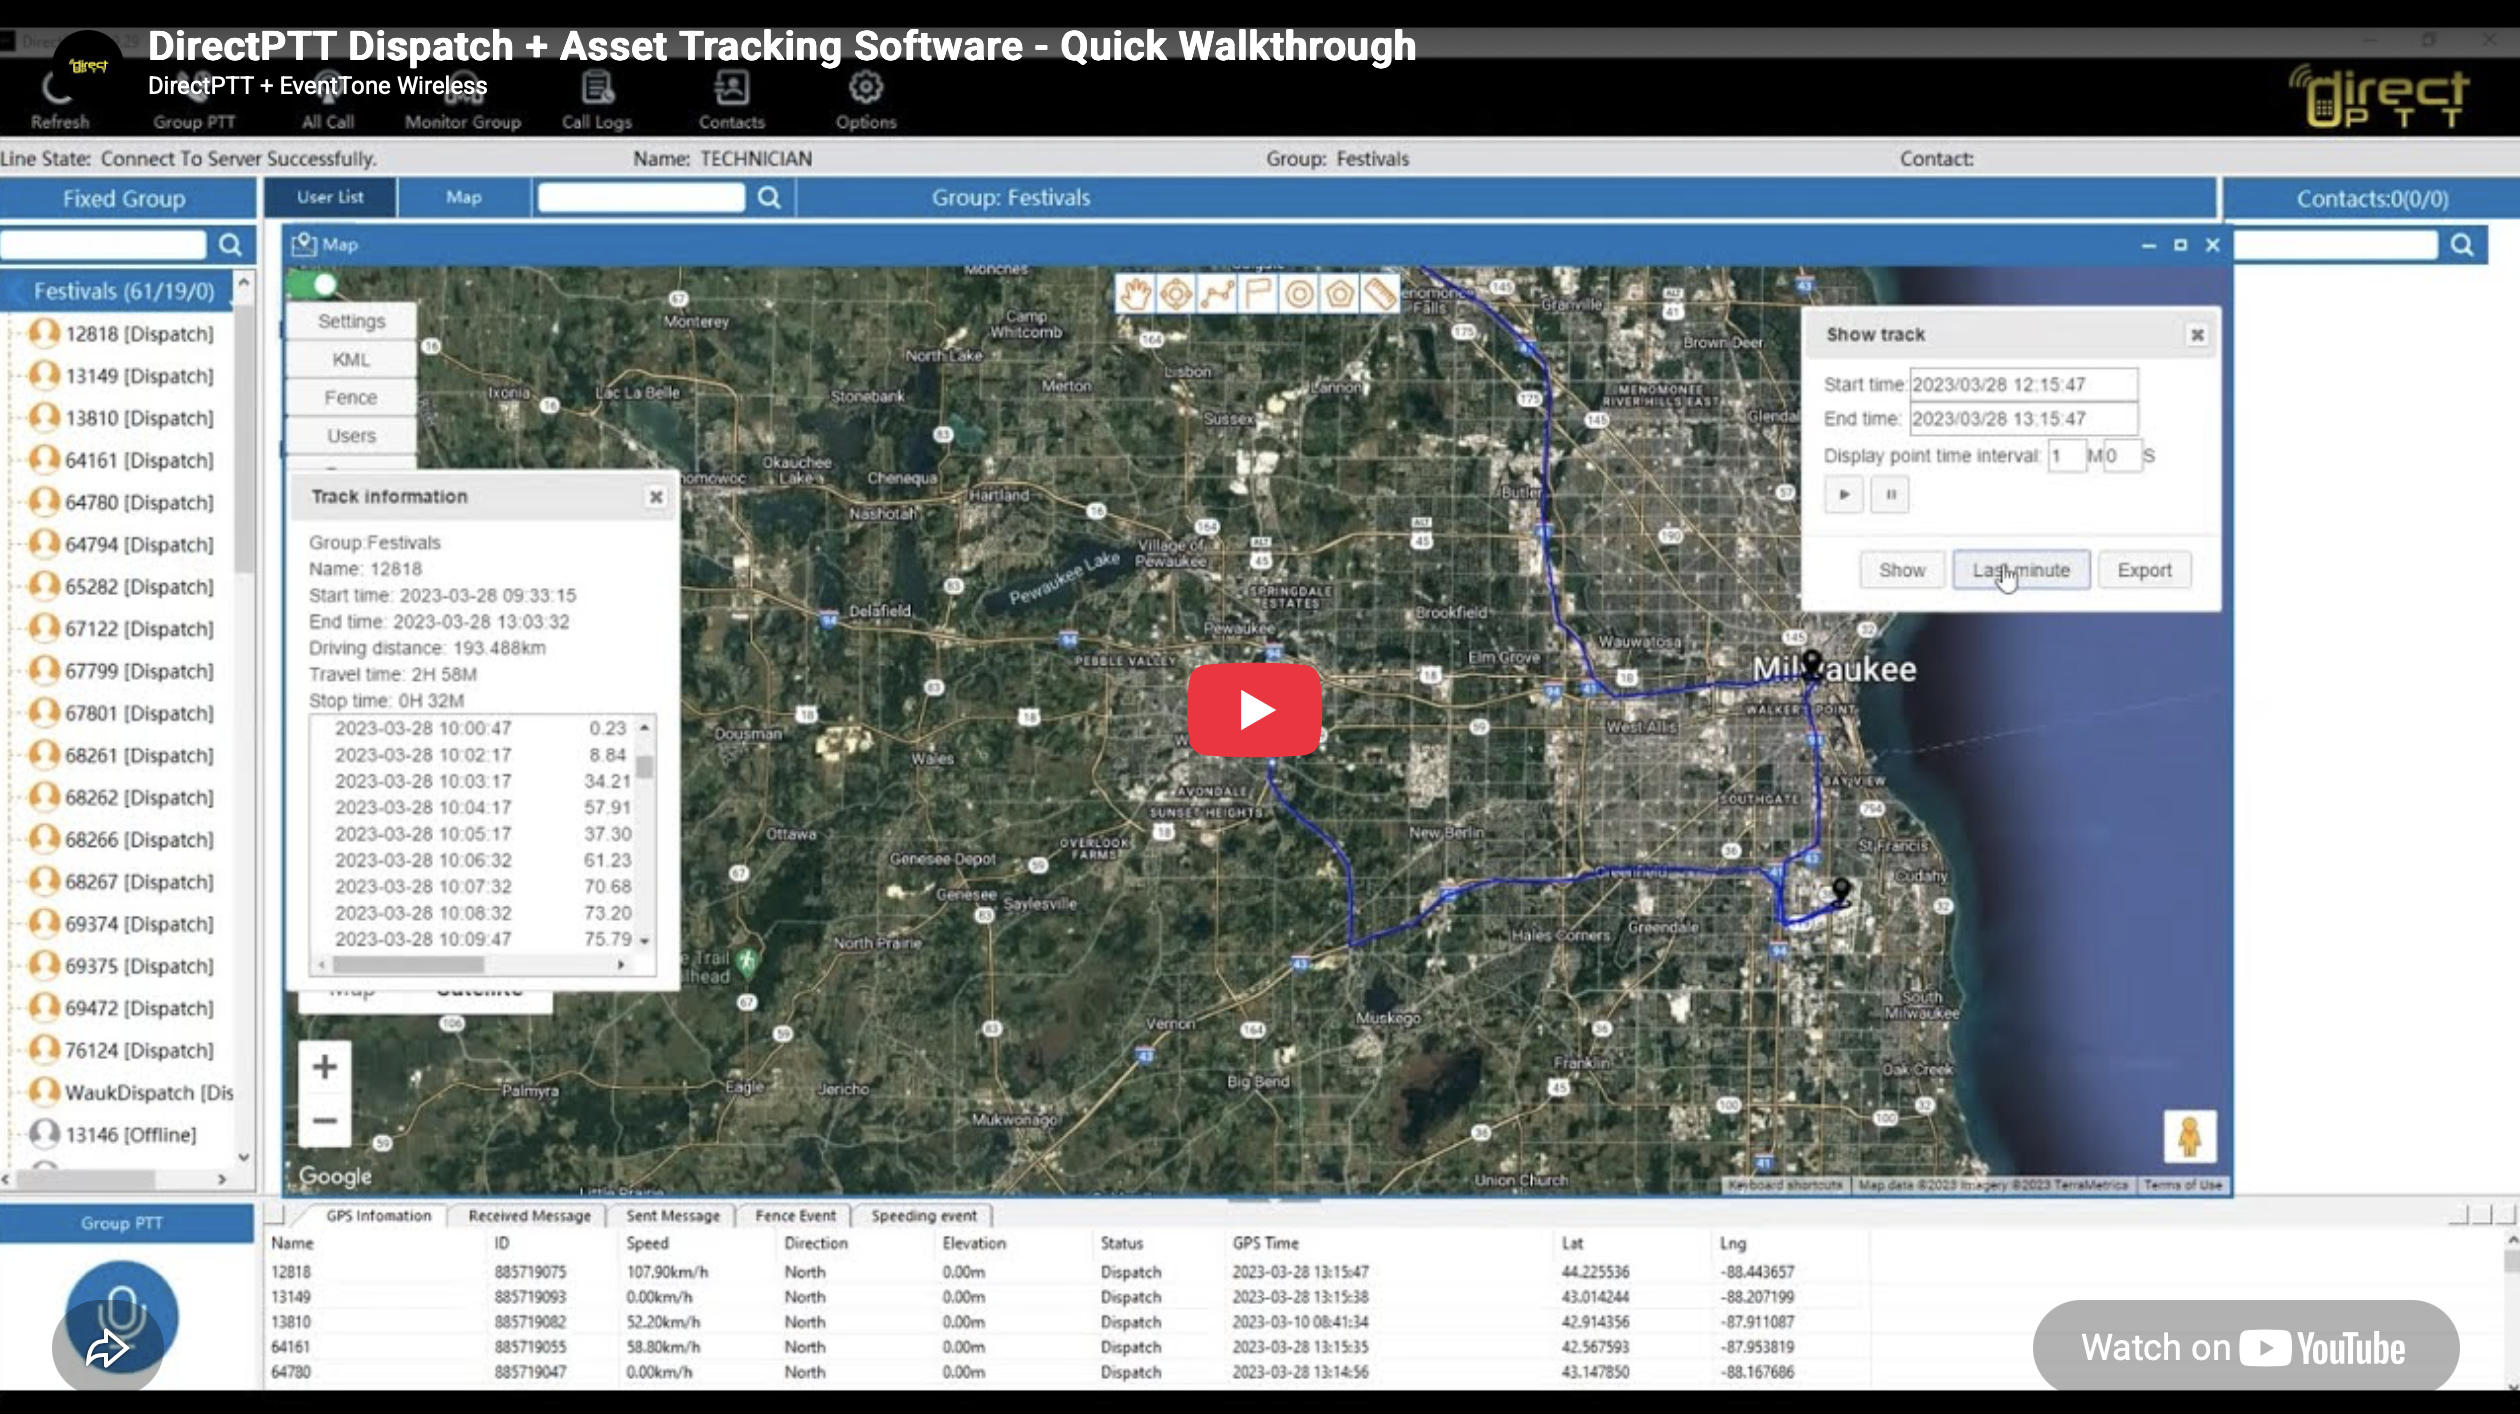This screenshot has width=2520, height=1414.
Task: Click the Watch on YouTube button
Action: coord(2245,1347)
